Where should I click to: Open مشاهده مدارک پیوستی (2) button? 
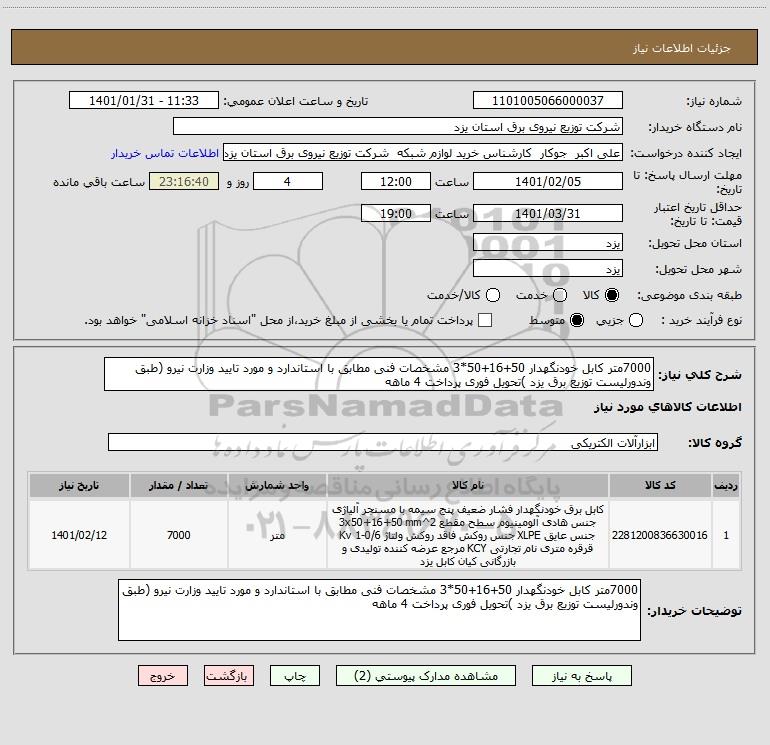426,676
